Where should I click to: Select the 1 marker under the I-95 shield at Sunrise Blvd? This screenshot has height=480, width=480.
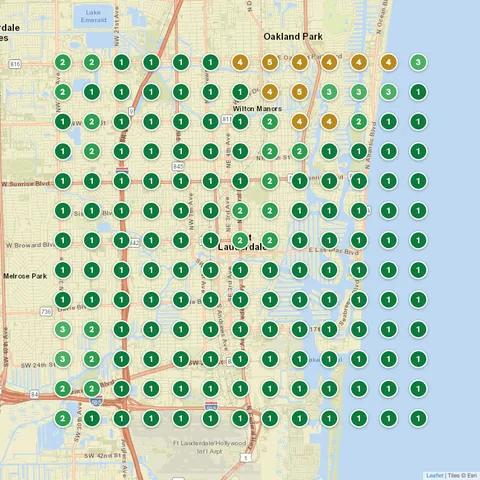tap(122, 181)
